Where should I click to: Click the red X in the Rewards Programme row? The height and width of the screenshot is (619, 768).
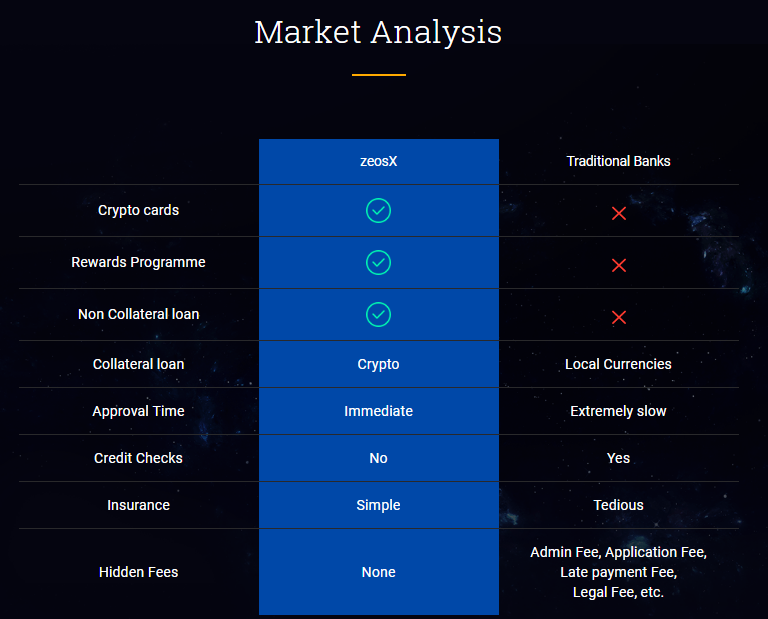point(619,265)
